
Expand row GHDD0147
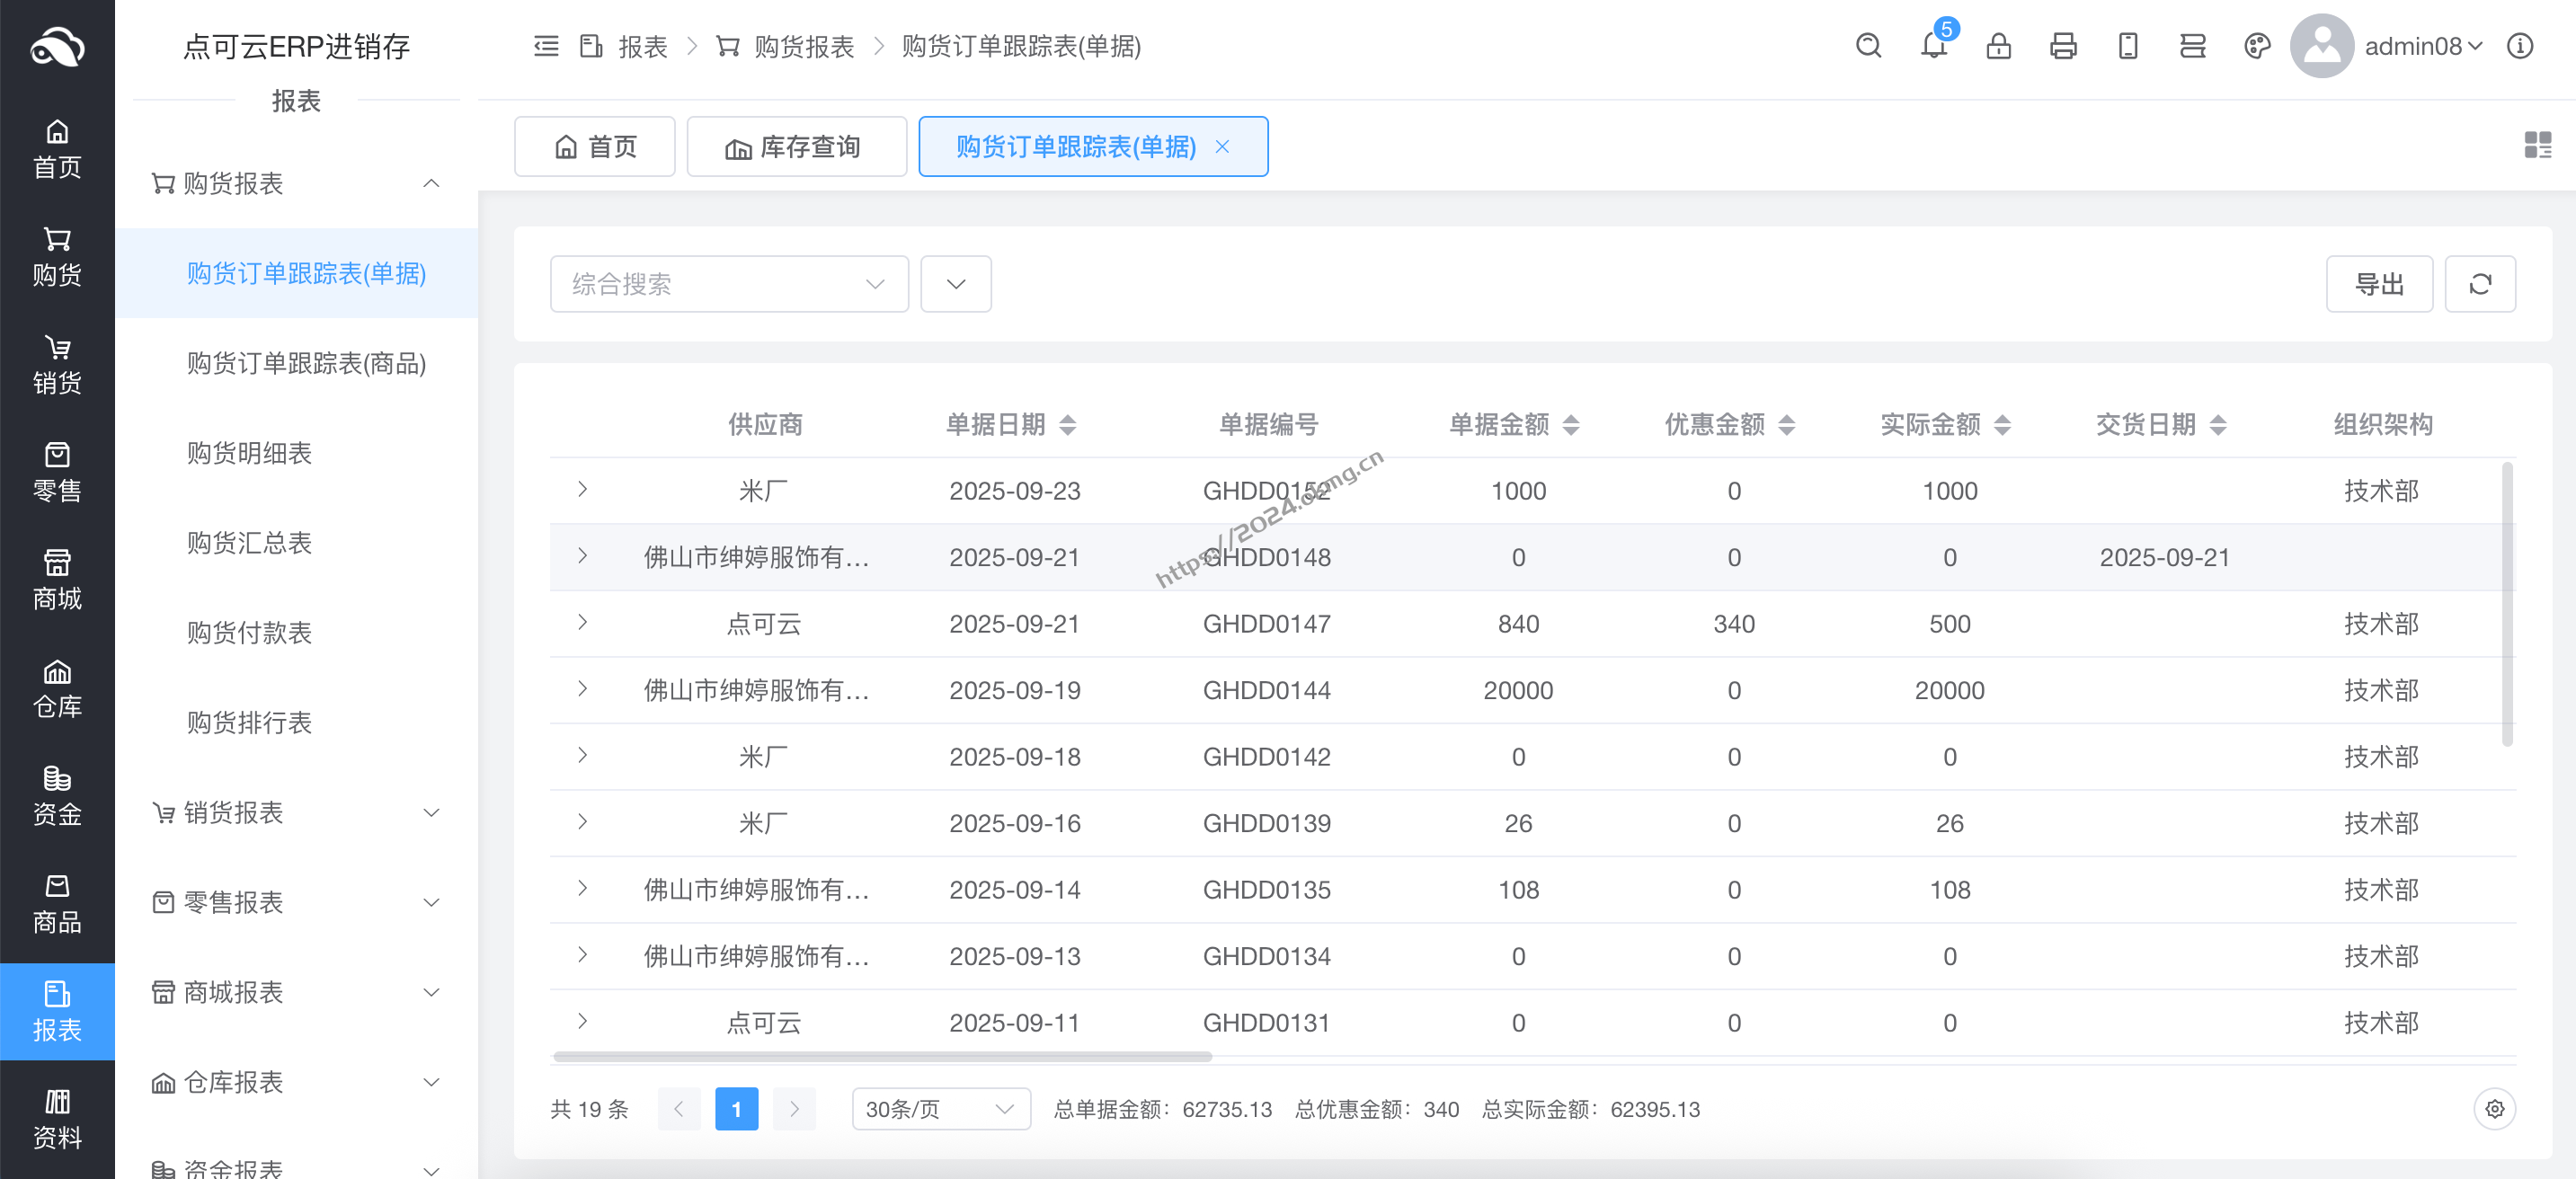pyautogui.click(x=582, y=623)
